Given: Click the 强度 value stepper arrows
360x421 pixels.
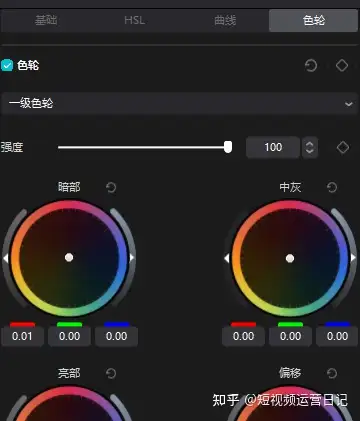Looking at the screenshot, I should (310, 147).
